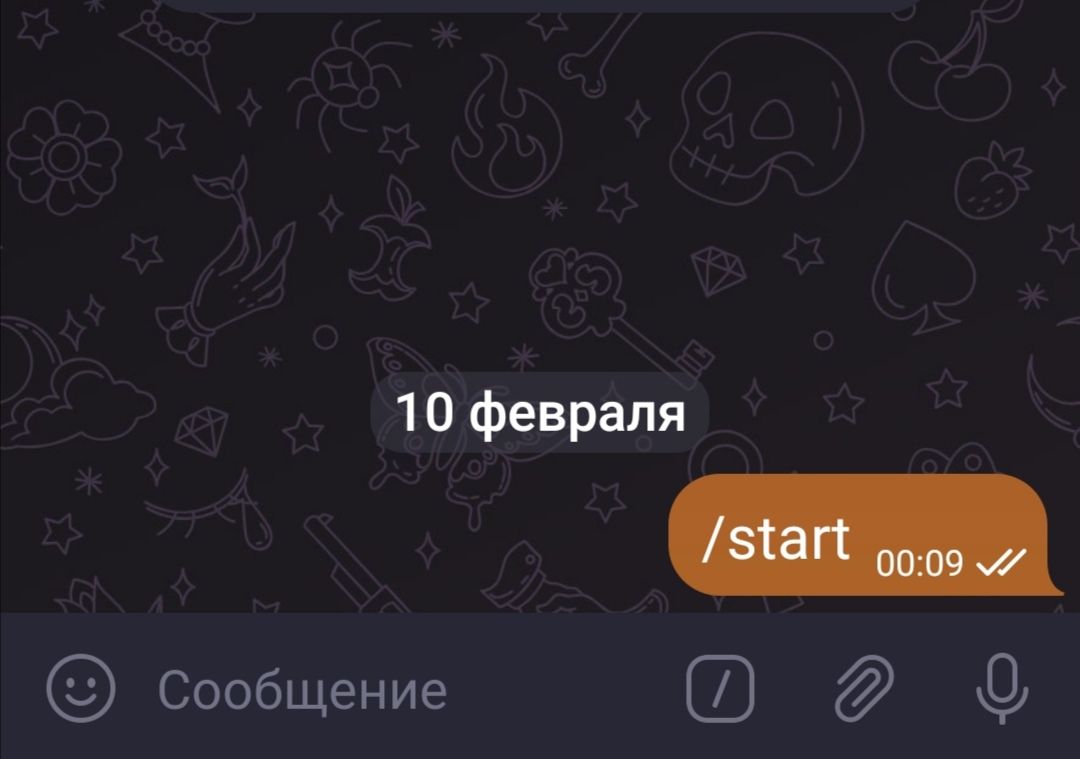Click the /start command text
This screenshot has height=759, width=1080.
[x=776, y=539]
